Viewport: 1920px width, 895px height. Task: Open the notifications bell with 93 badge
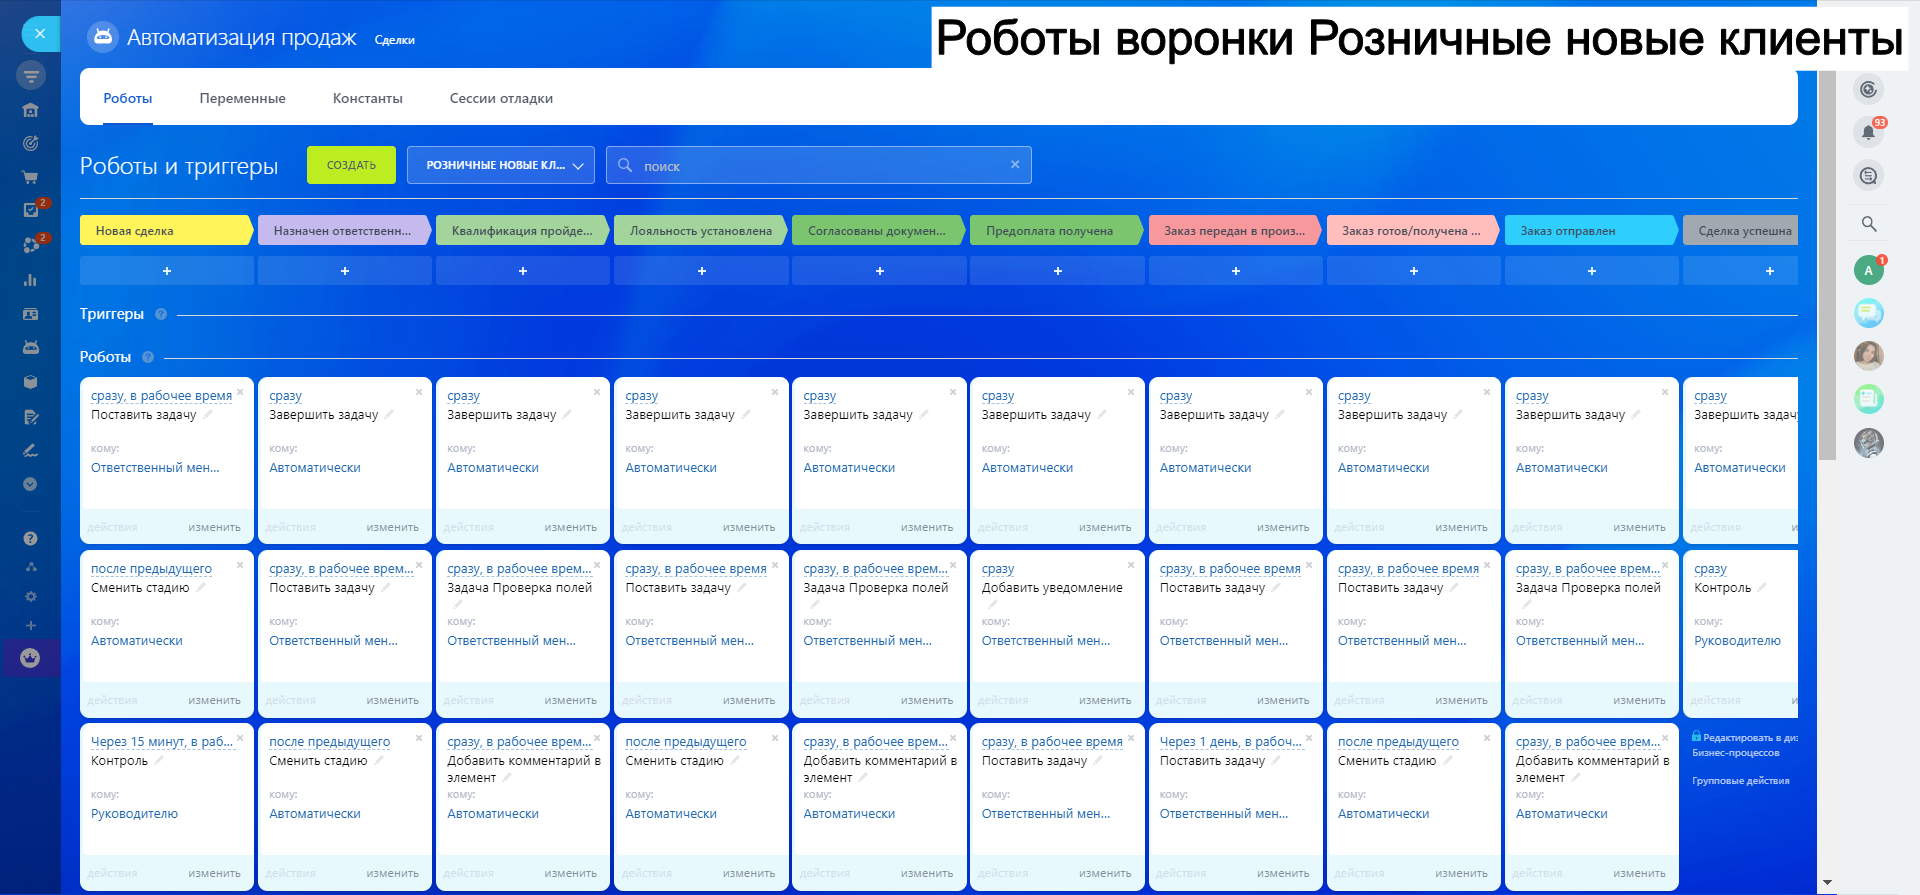(1868, 132)
